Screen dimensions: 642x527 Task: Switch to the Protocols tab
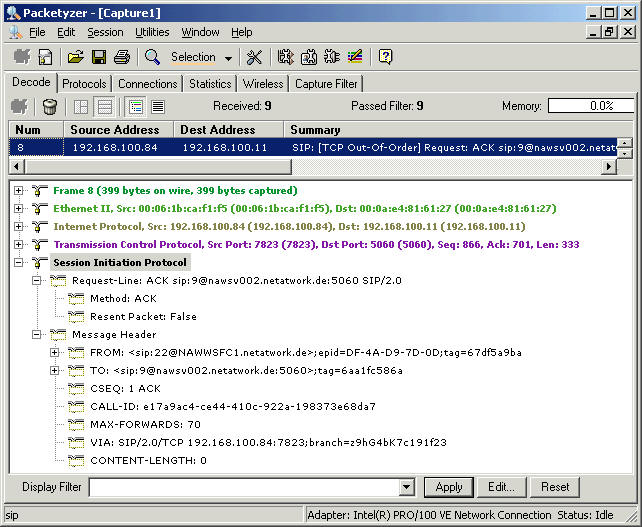pos(84,84)
